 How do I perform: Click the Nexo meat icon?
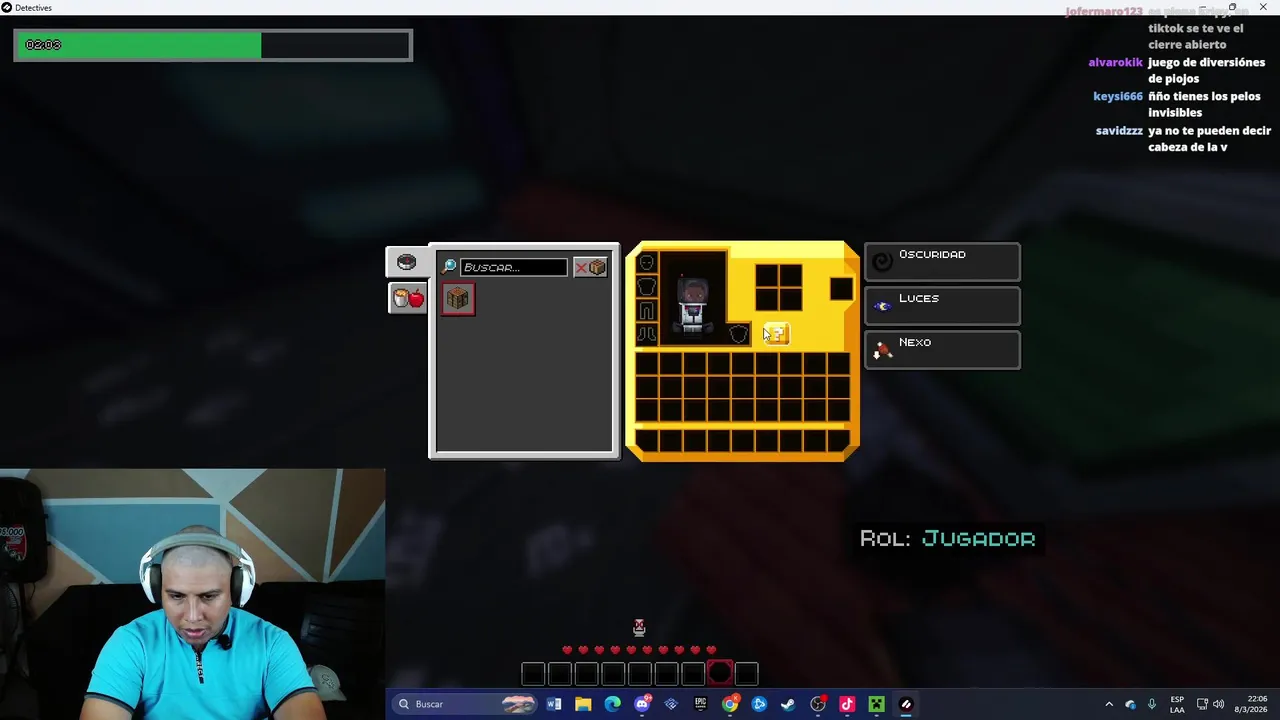[882, 350]
